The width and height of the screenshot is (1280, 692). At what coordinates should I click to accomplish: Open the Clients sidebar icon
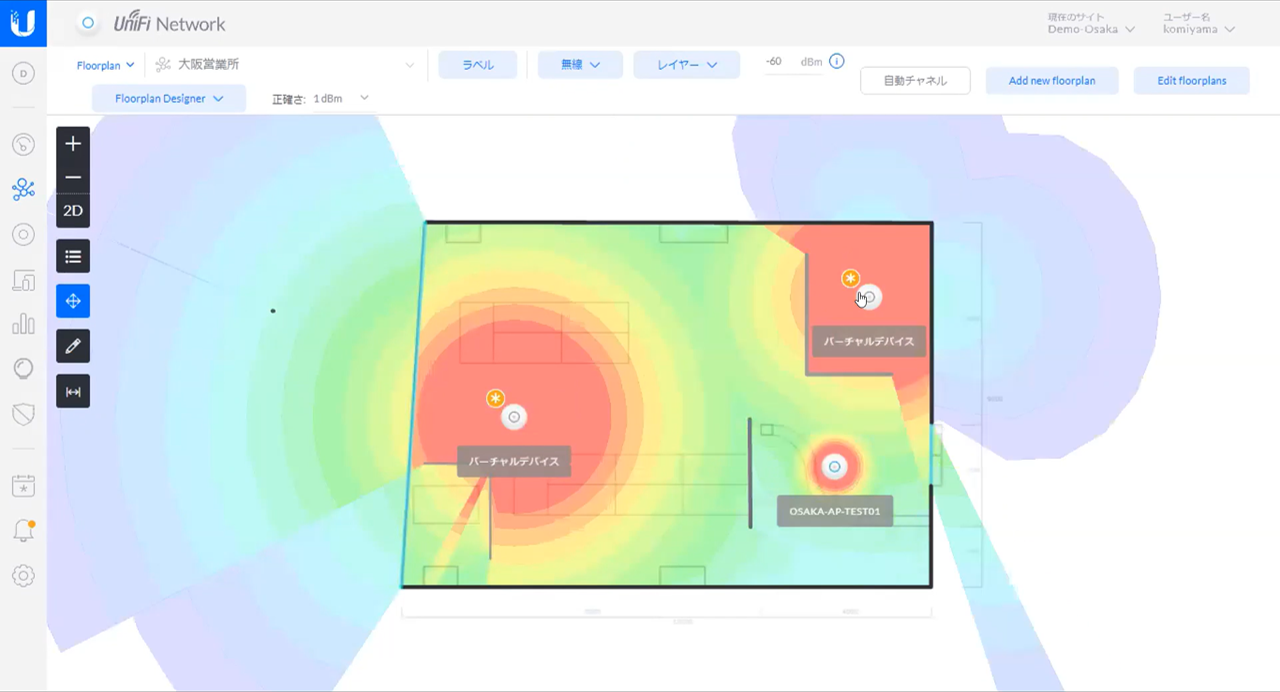coord(23,280)
